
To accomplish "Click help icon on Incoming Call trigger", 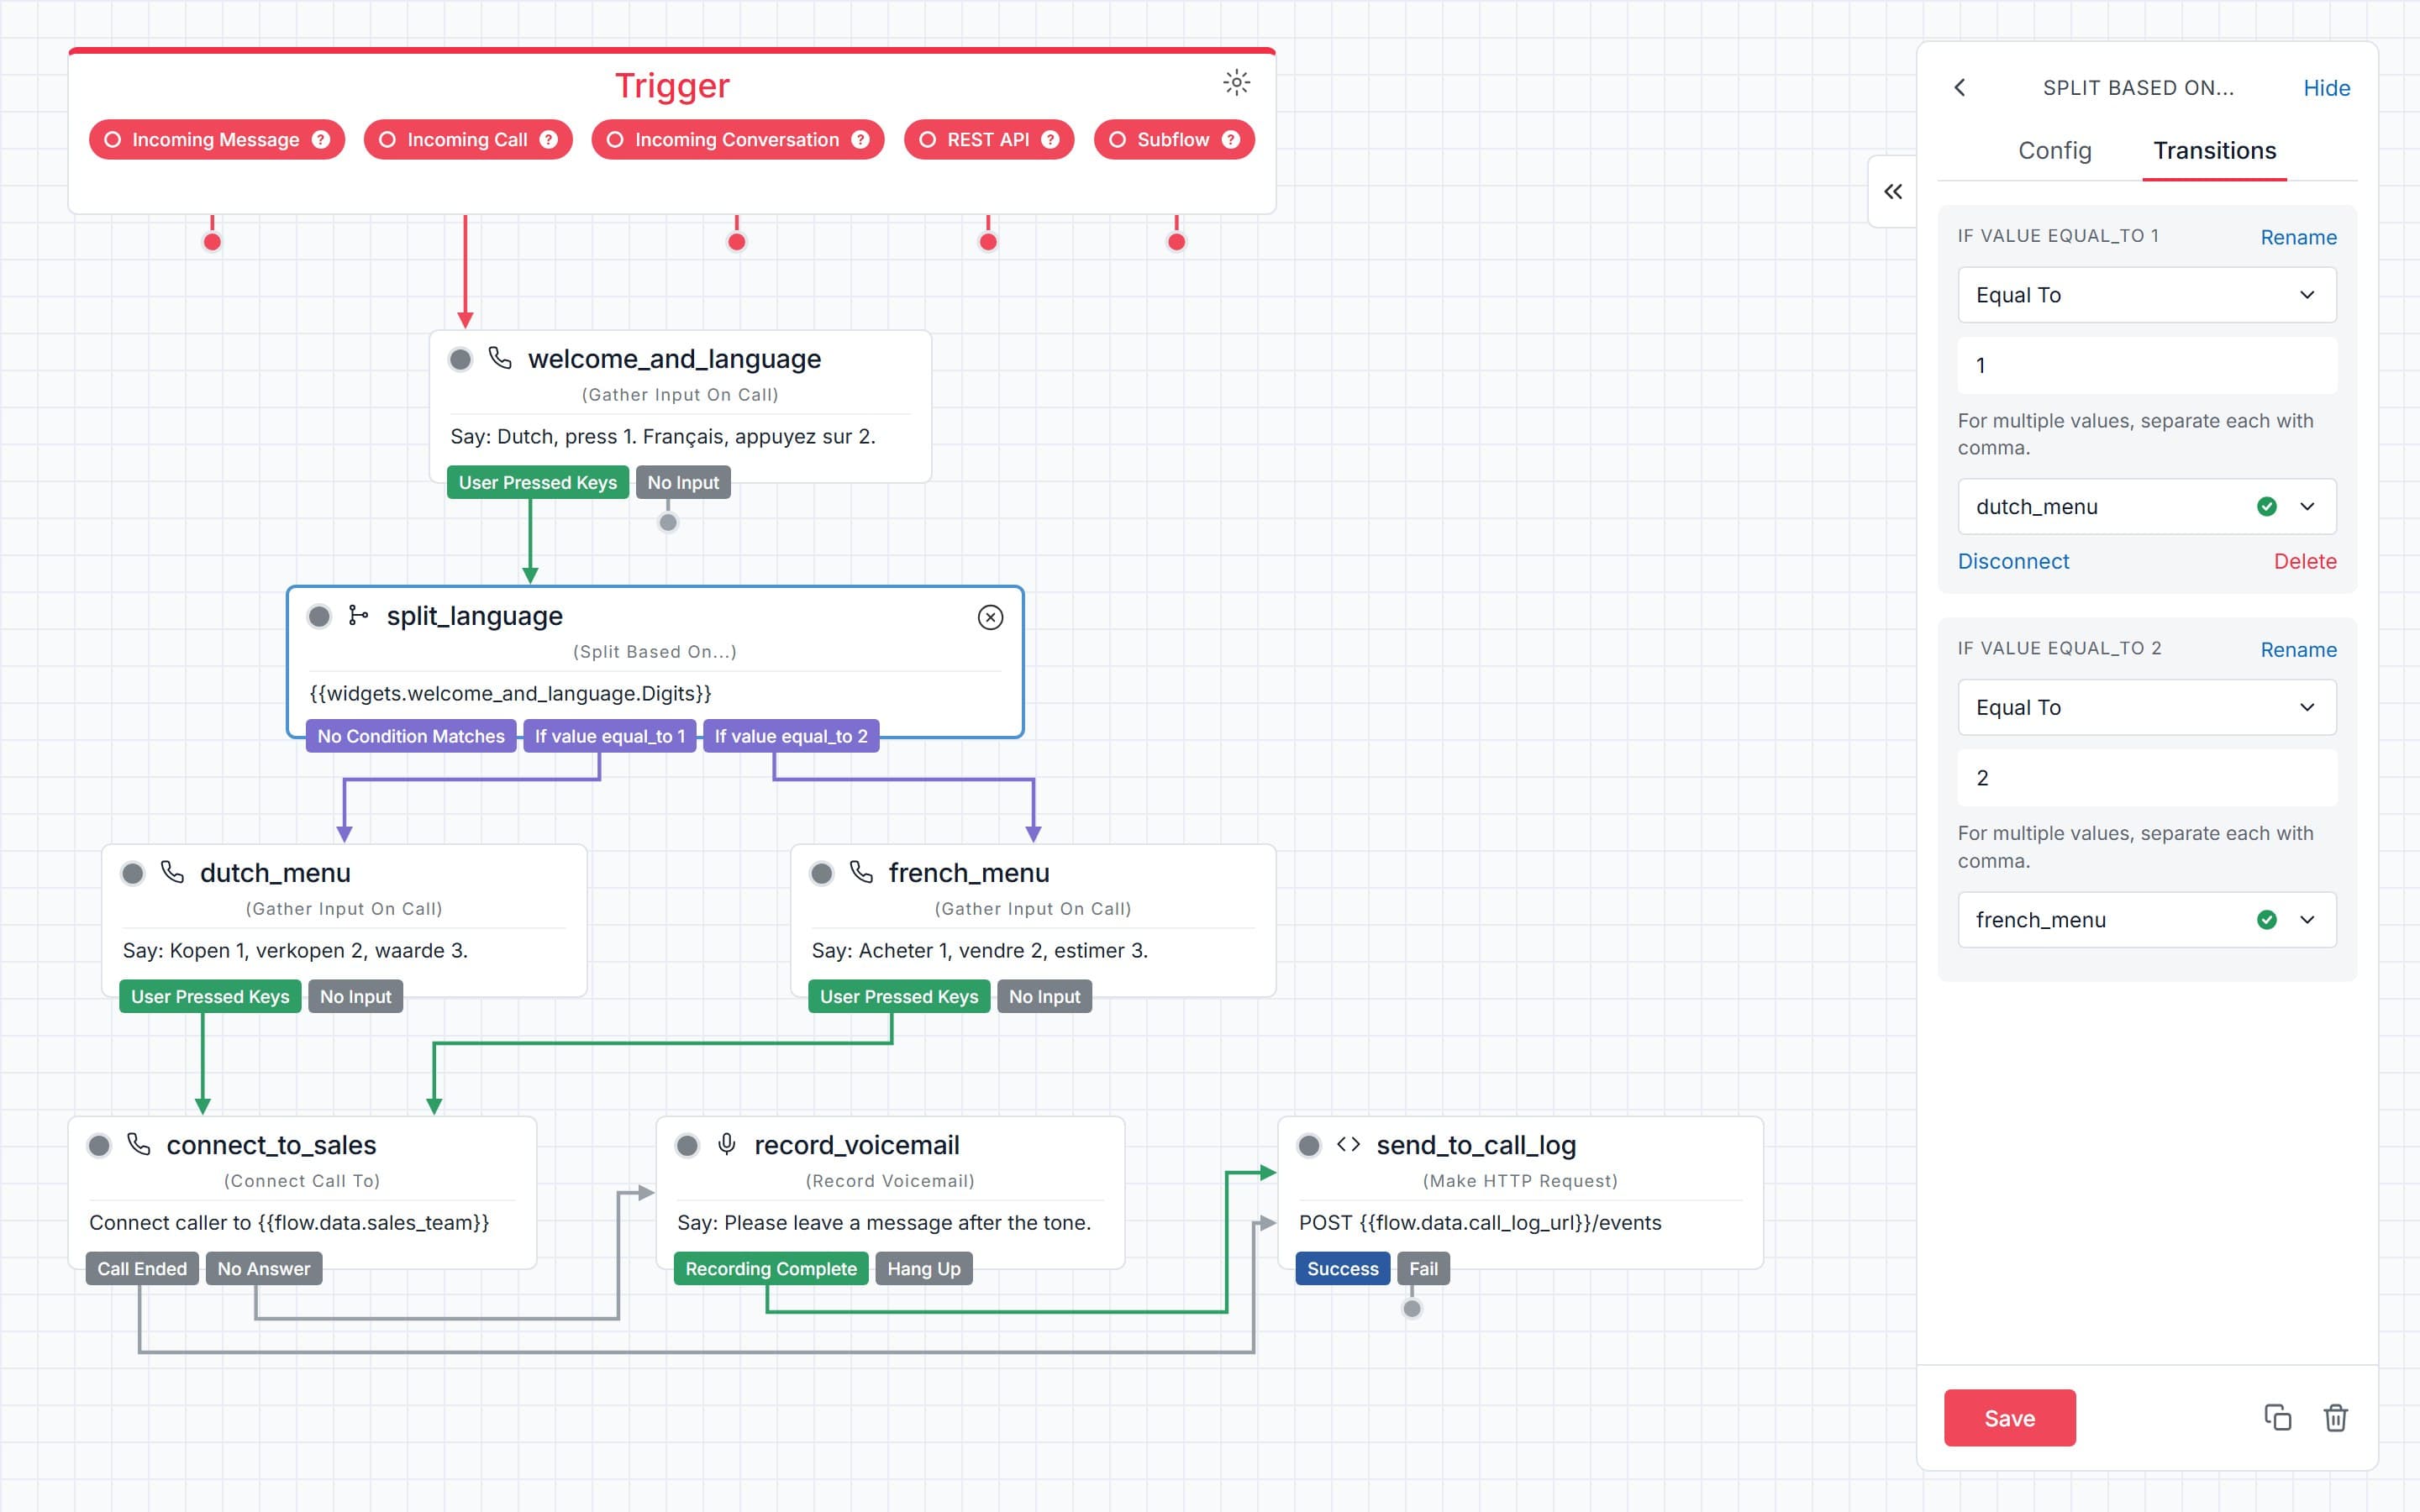I will click(548, 140).
